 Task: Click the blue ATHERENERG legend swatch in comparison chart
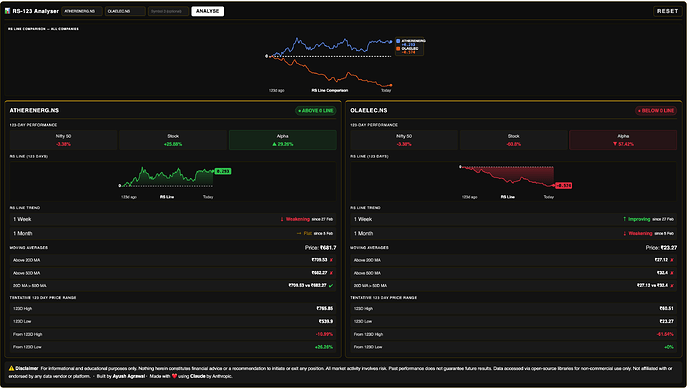tap(398, 41)
